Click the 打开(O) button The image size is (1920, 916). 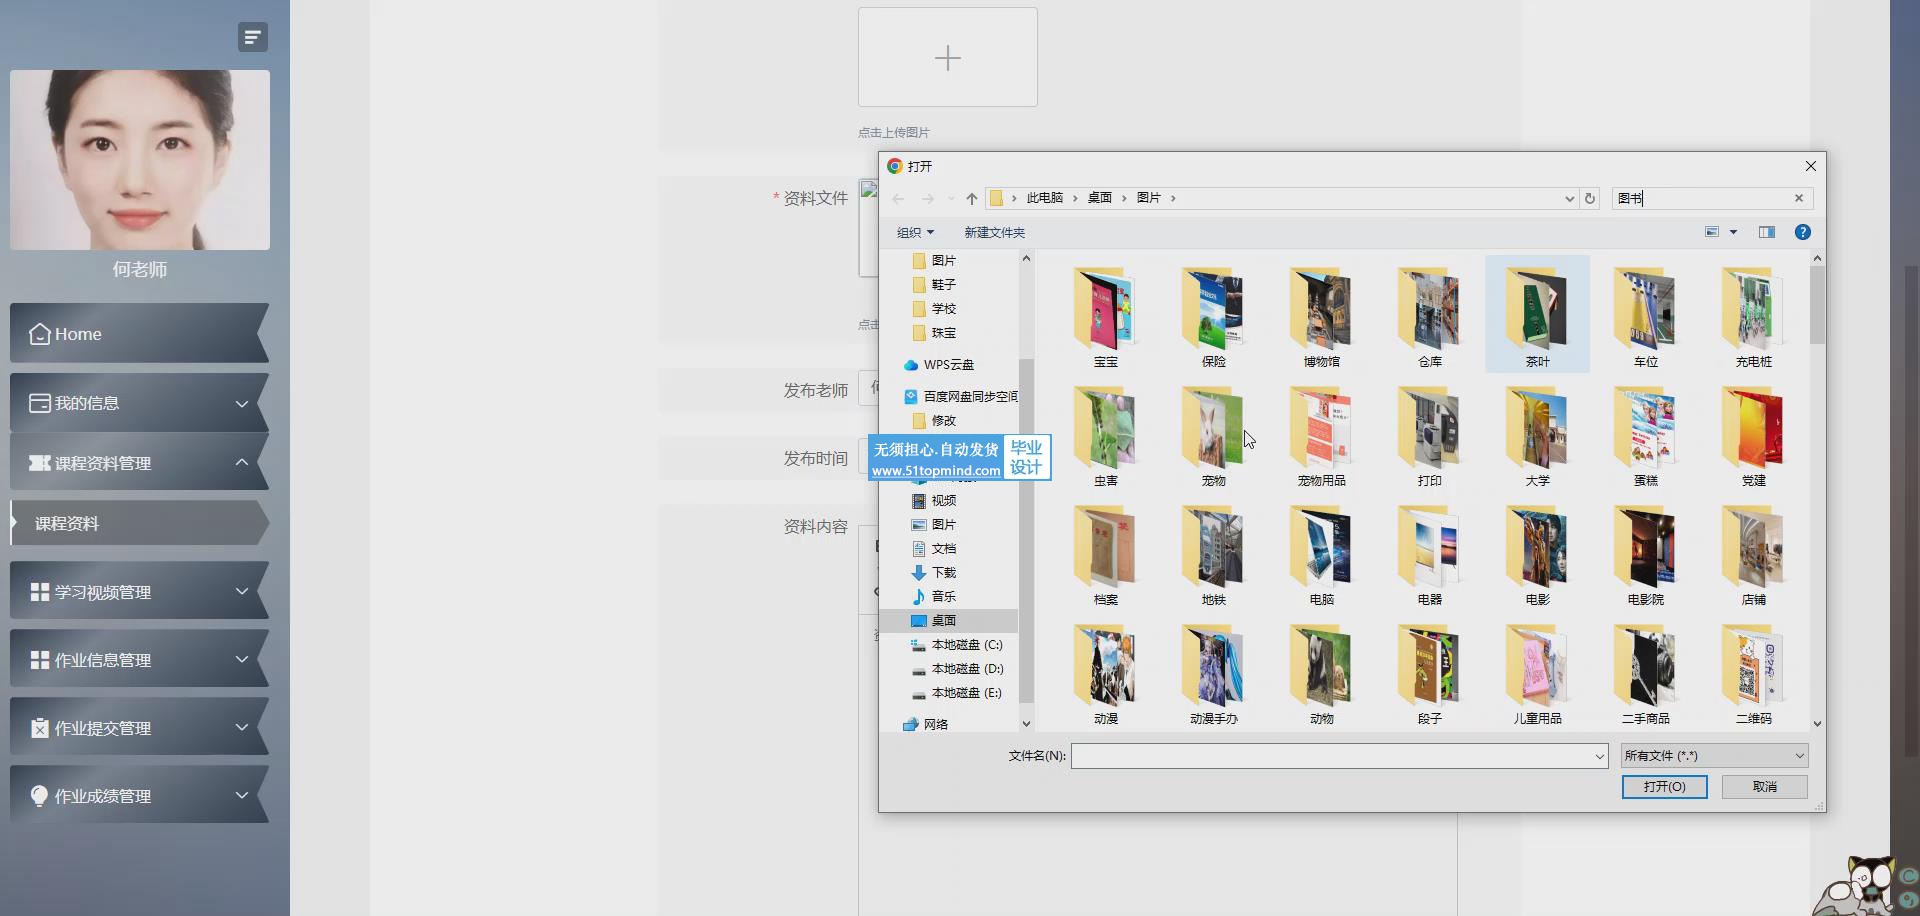pos(1664,787)
